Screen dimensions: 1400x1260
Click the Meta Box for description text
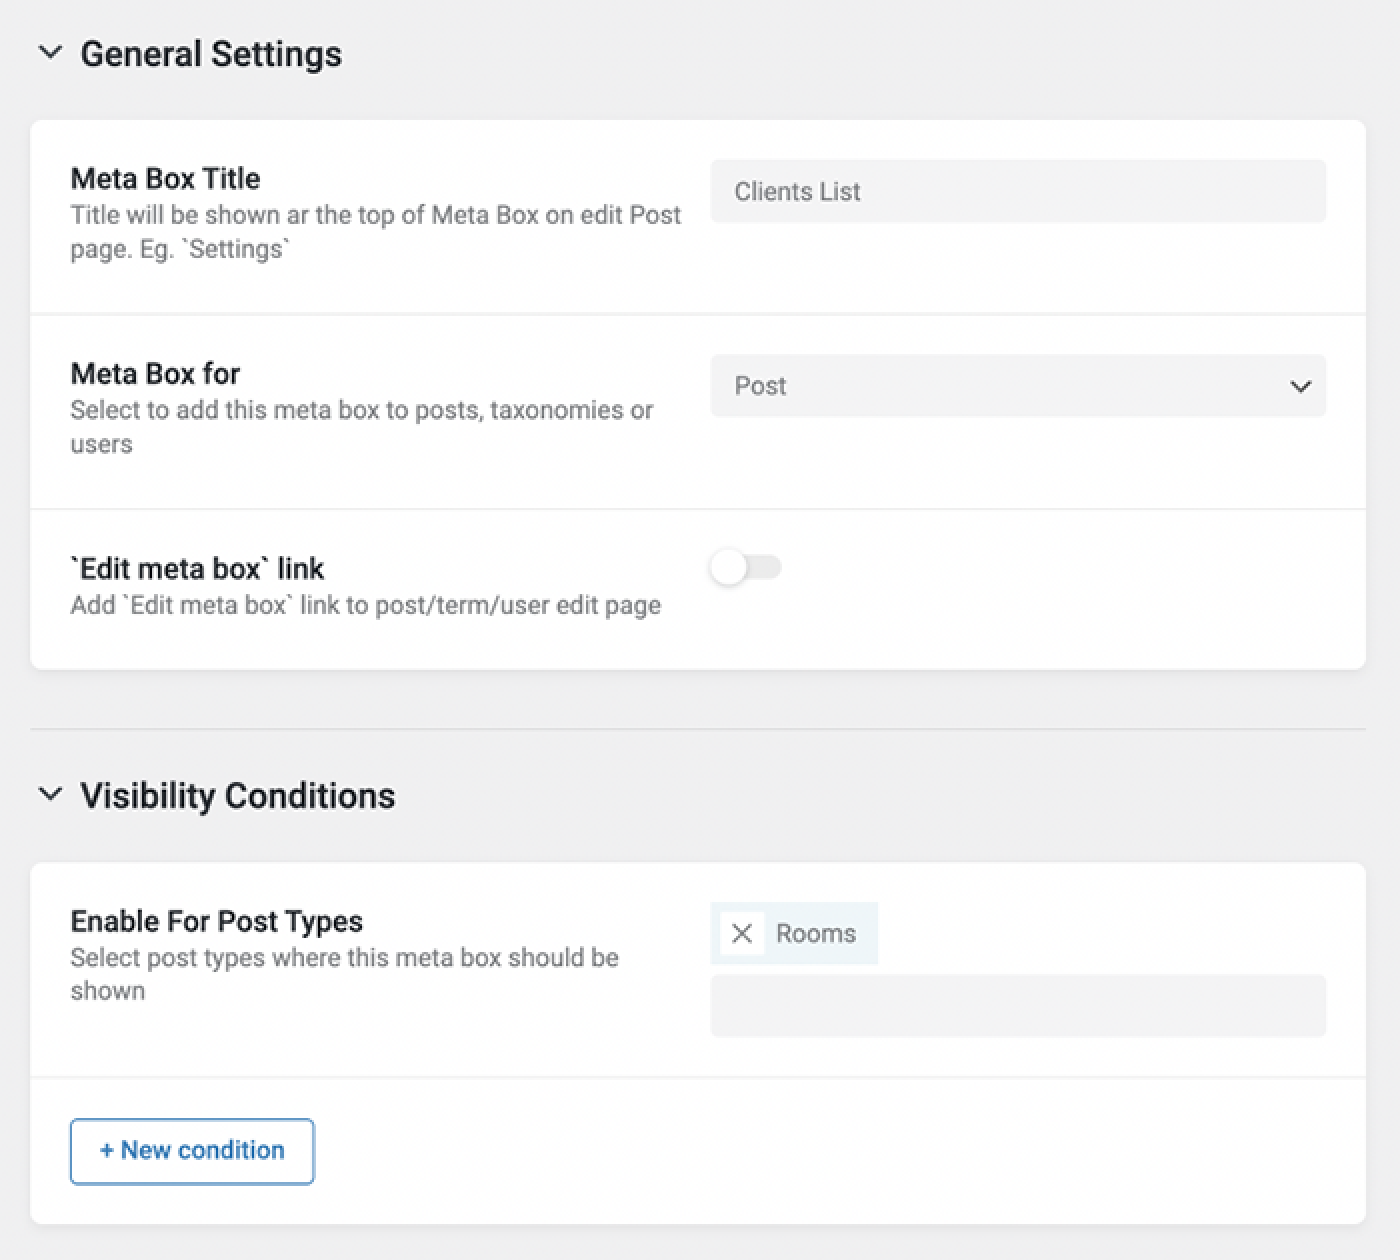coord(361,427)
